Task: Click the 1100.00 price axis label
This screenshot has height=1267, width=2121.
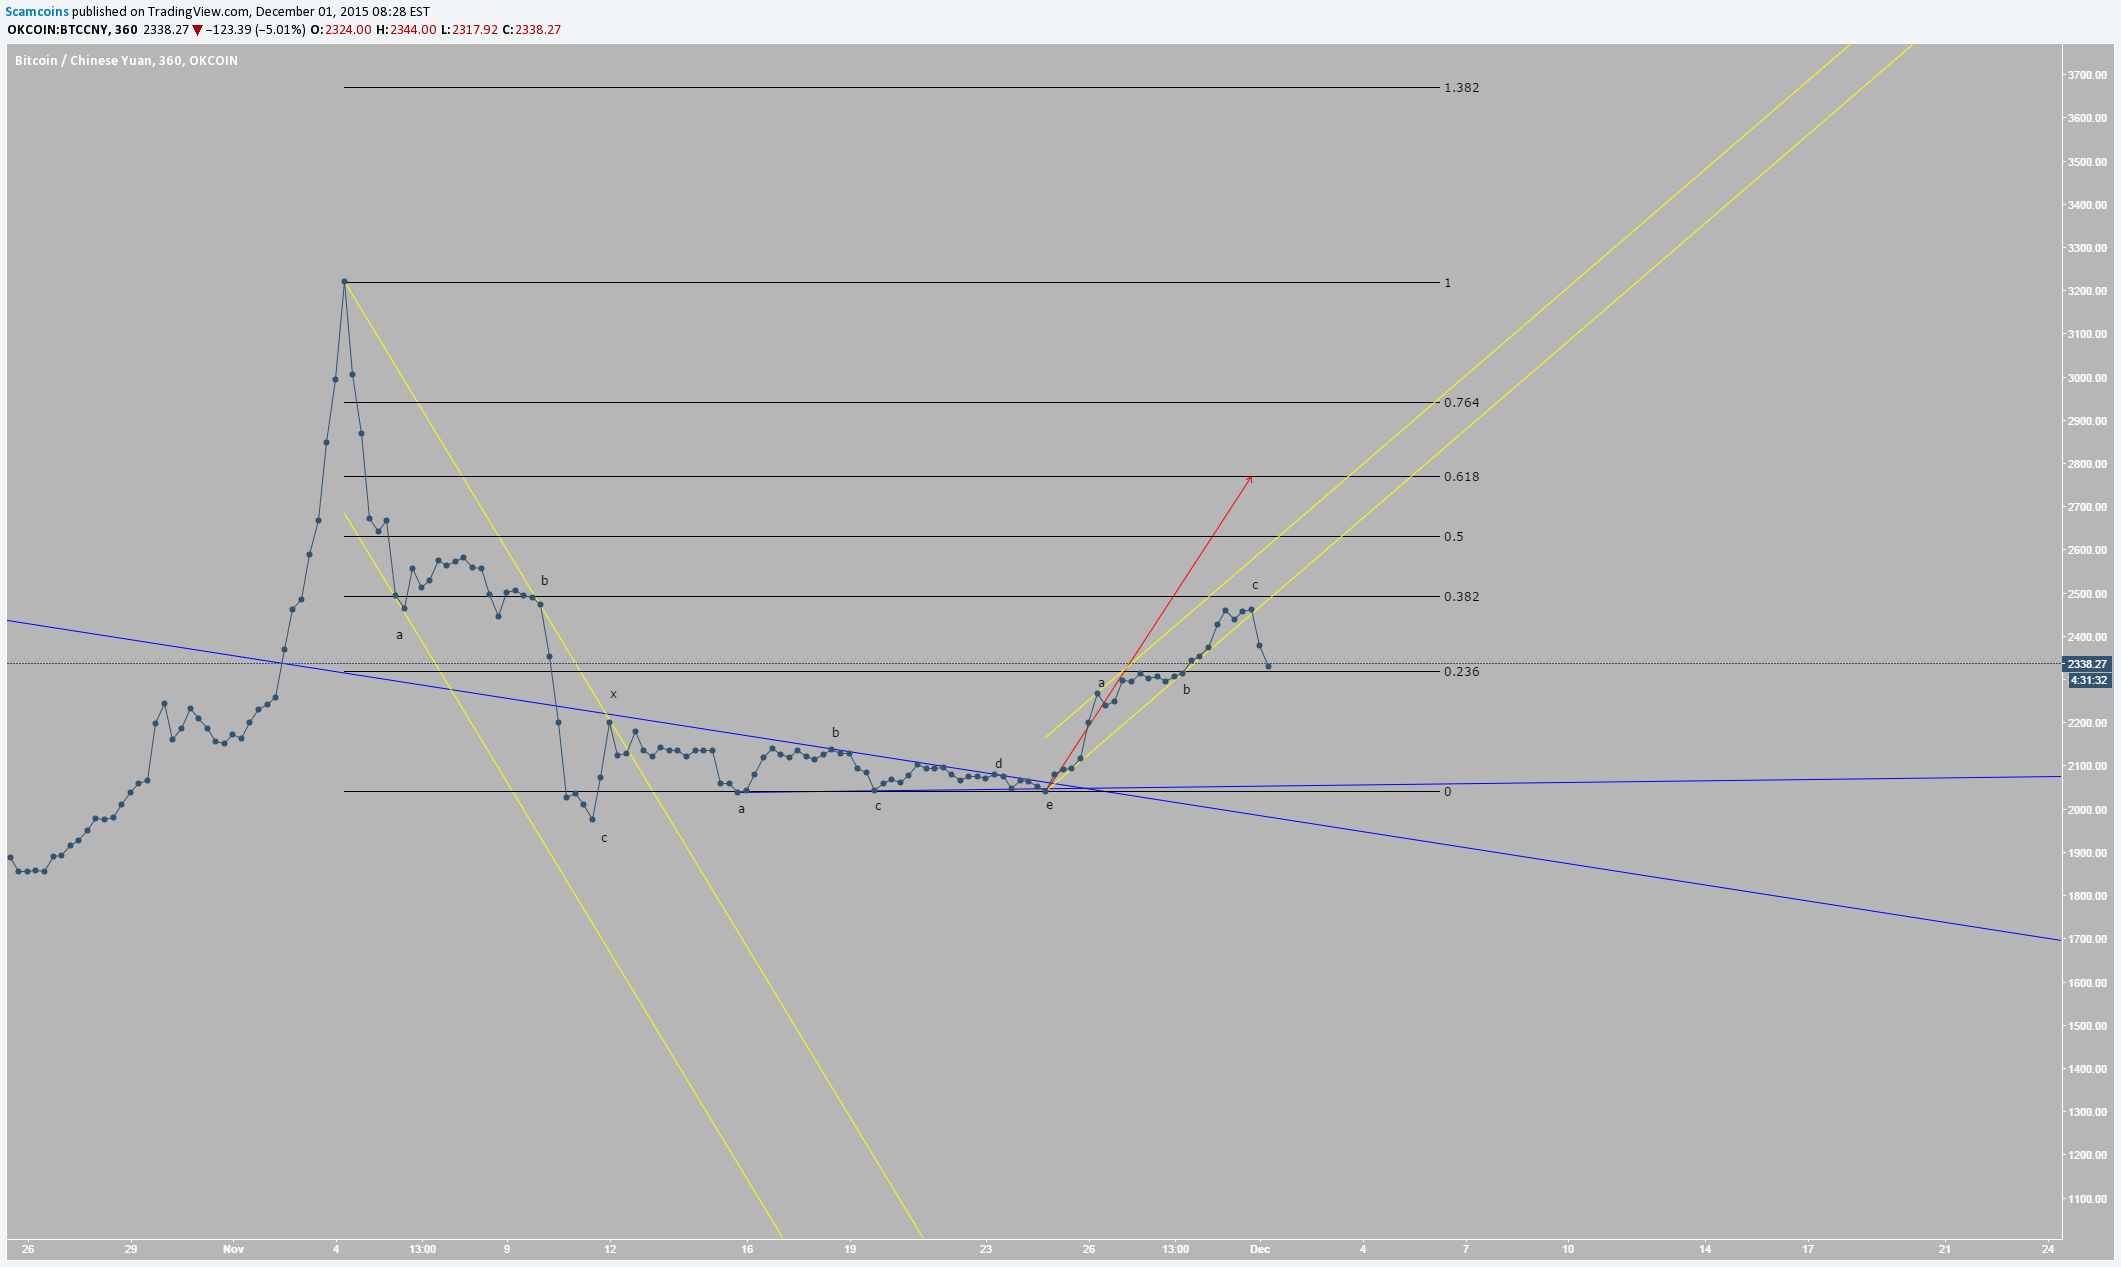Action: [2087, 1199]
